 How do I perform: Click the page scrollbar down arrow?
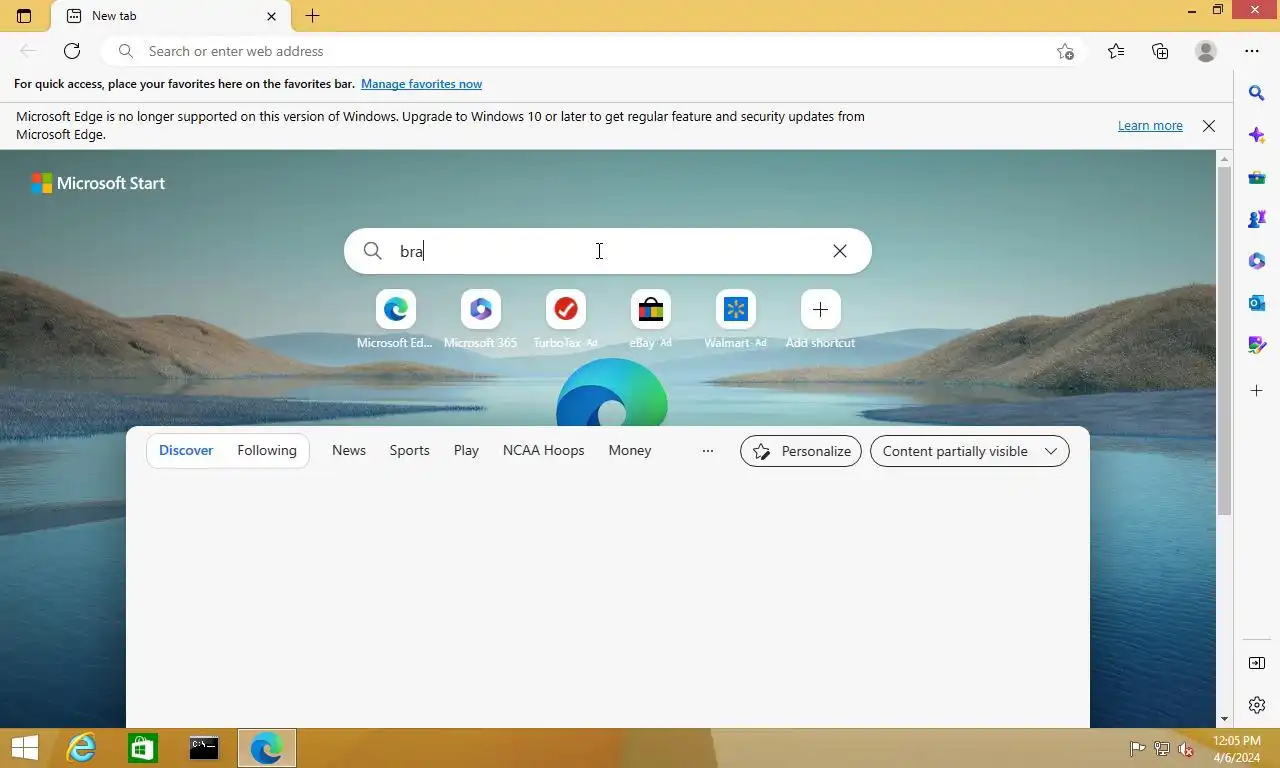1224,719
